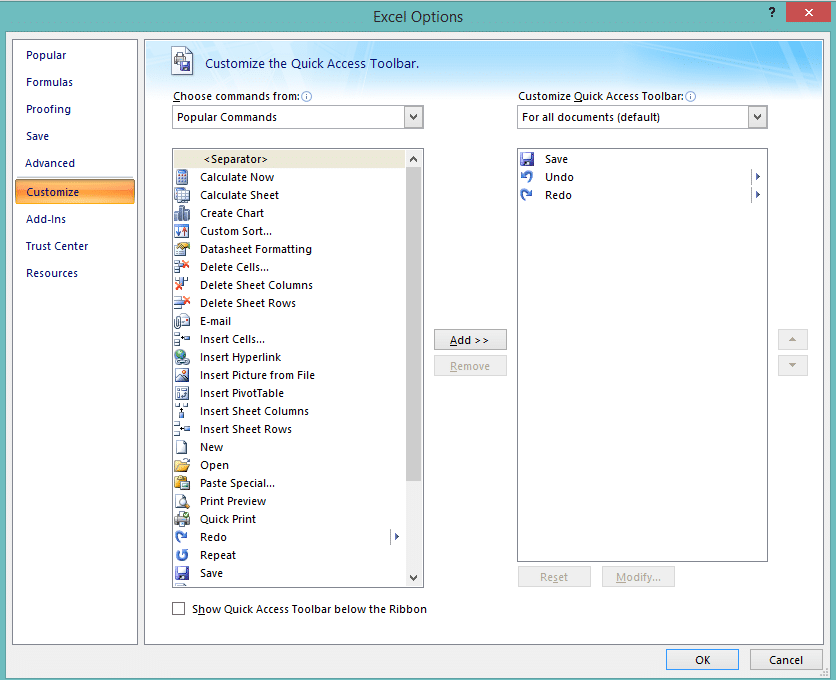The image size is (836, 680).
Task: Click the info icon beside Choose commands from
Action: pyautogui.click(x=307, y=97)
